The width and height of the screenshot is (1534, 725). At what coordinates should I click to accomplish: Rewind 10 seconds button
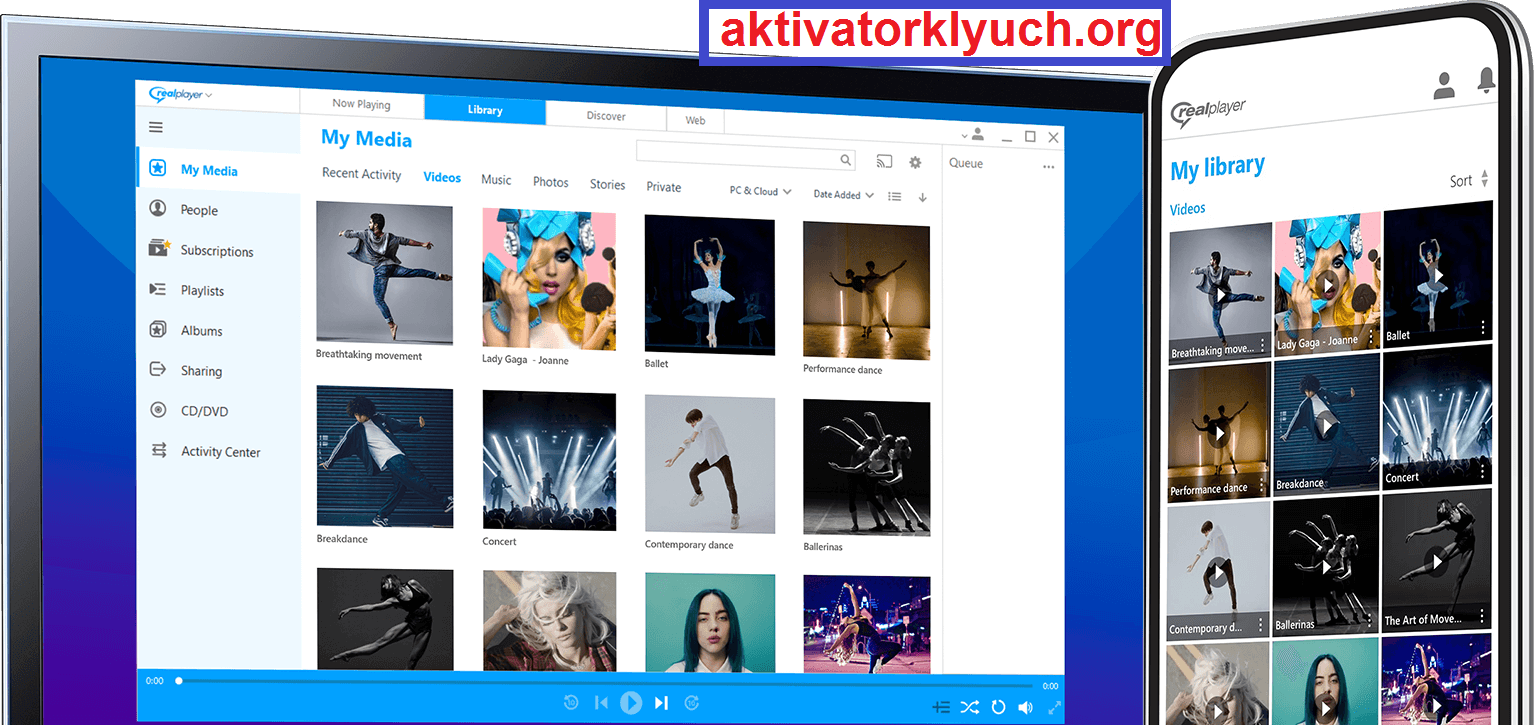(x=571, y=703)
